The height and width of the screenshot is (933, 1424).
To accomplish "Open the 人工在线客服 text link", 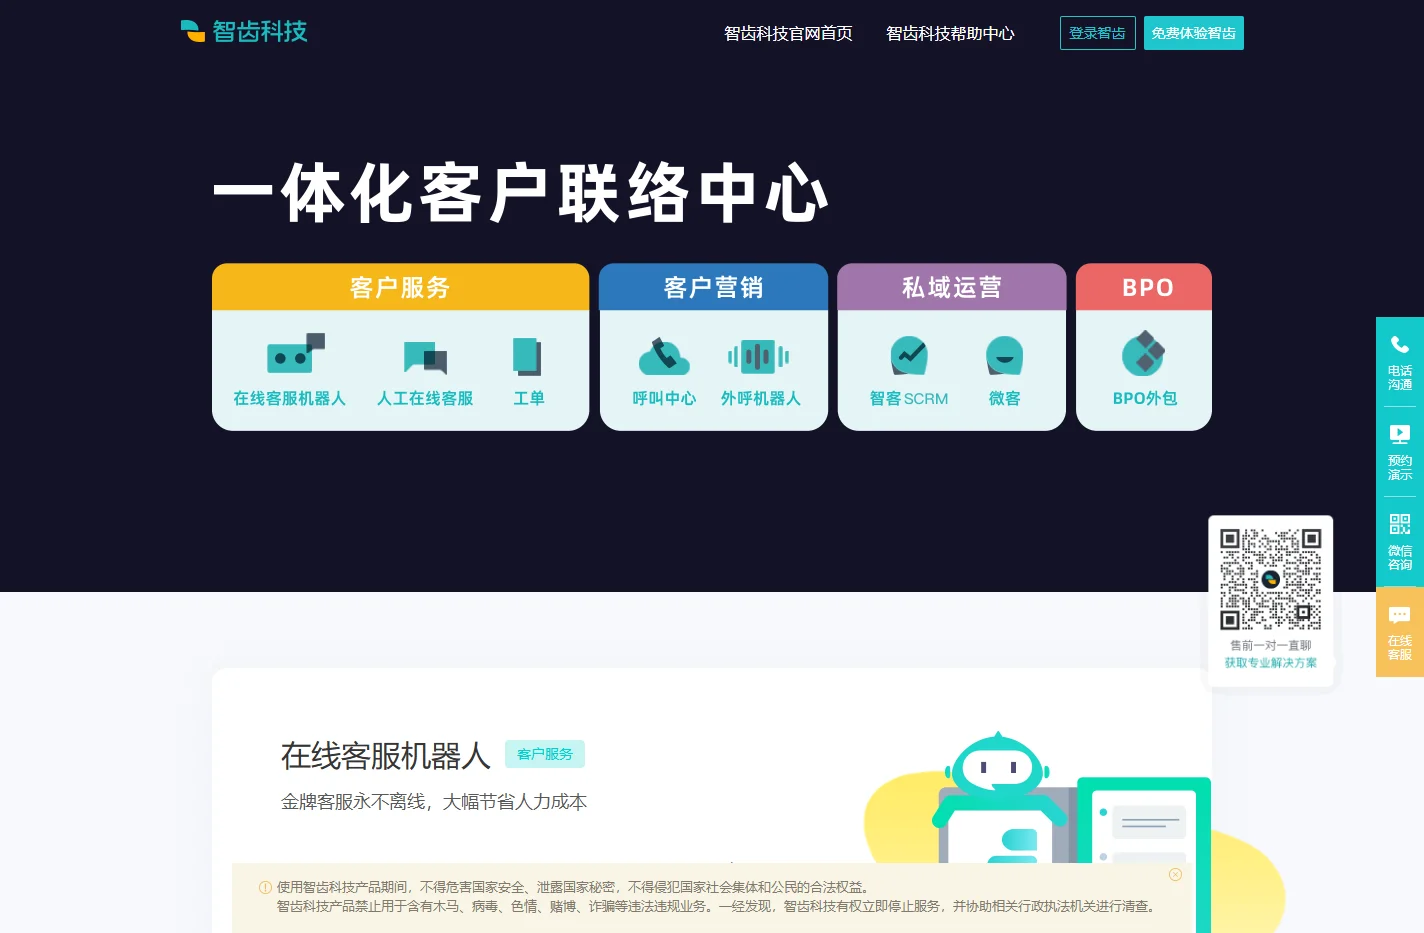I will (425, 398).
